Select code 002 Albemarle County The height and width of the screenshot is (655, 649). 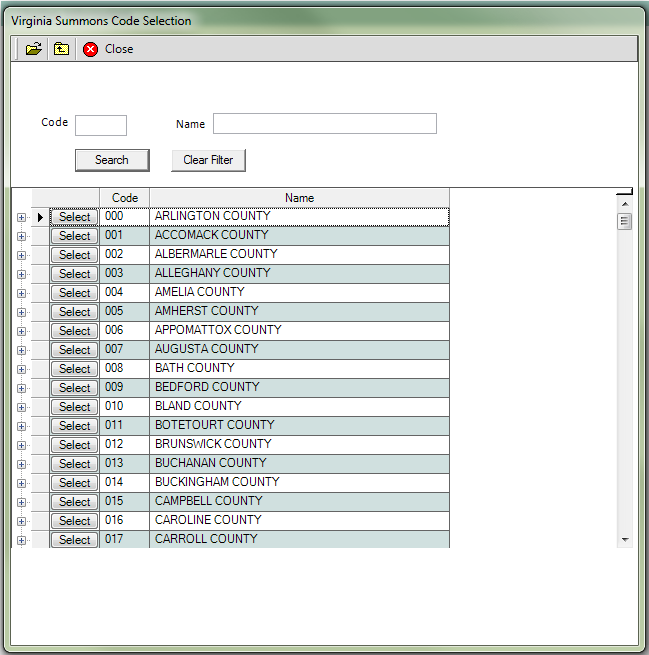tap(74, 255)
